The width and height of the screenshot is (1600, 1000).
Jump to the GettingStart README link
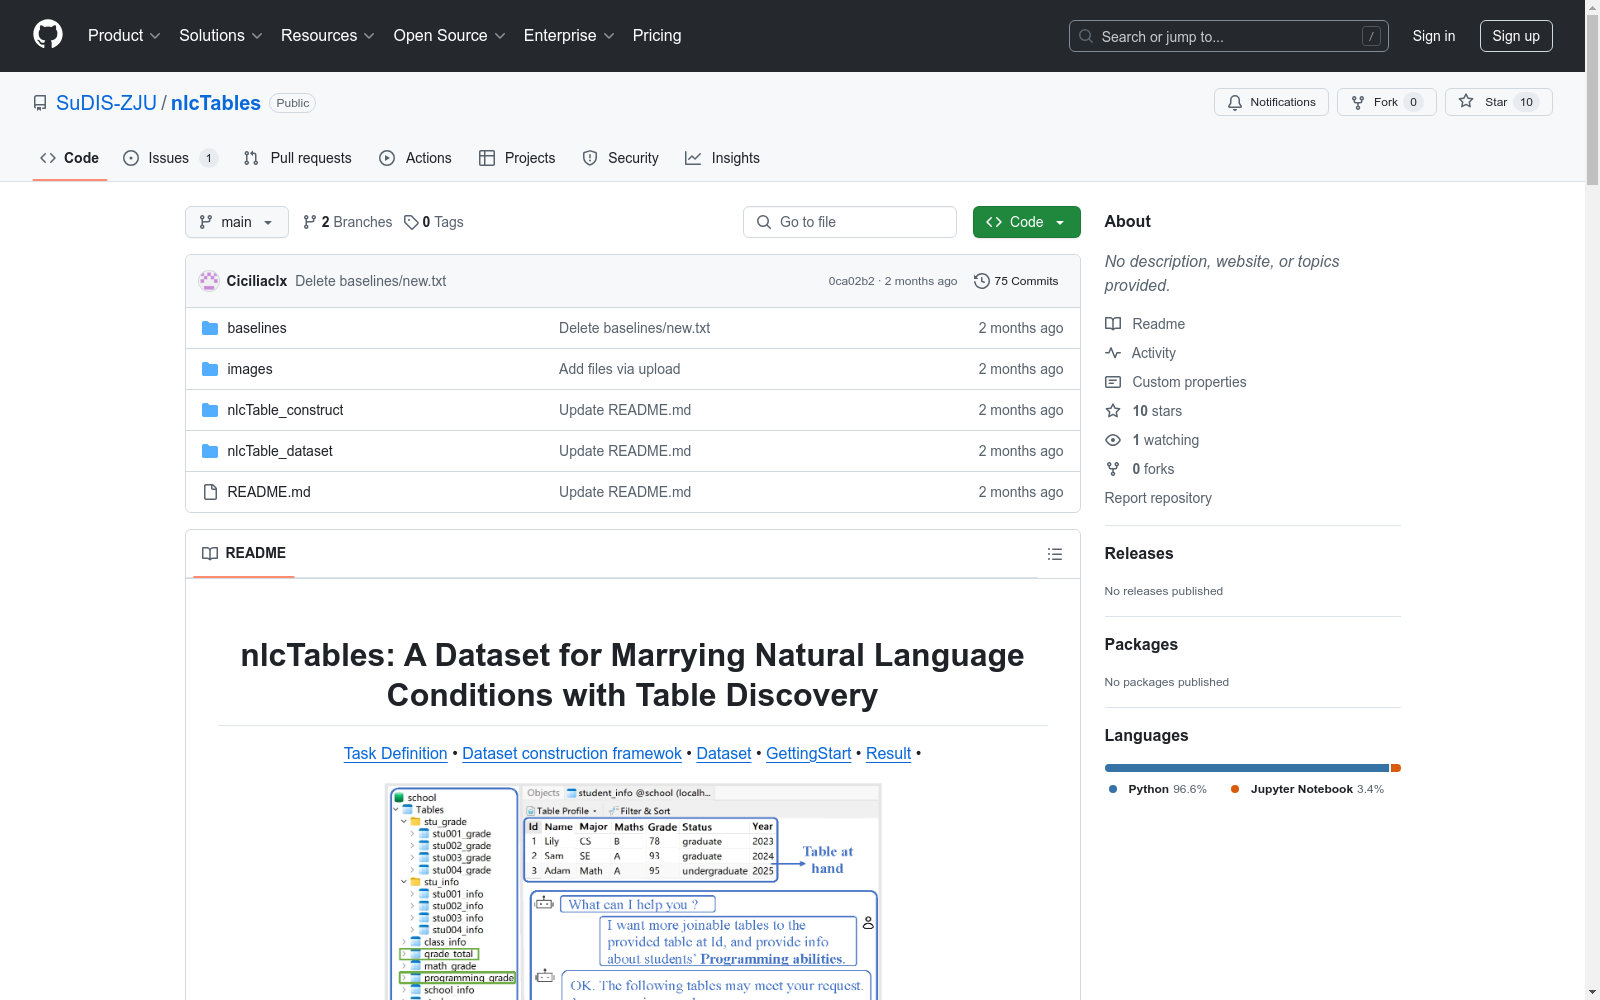click(809, 753)
